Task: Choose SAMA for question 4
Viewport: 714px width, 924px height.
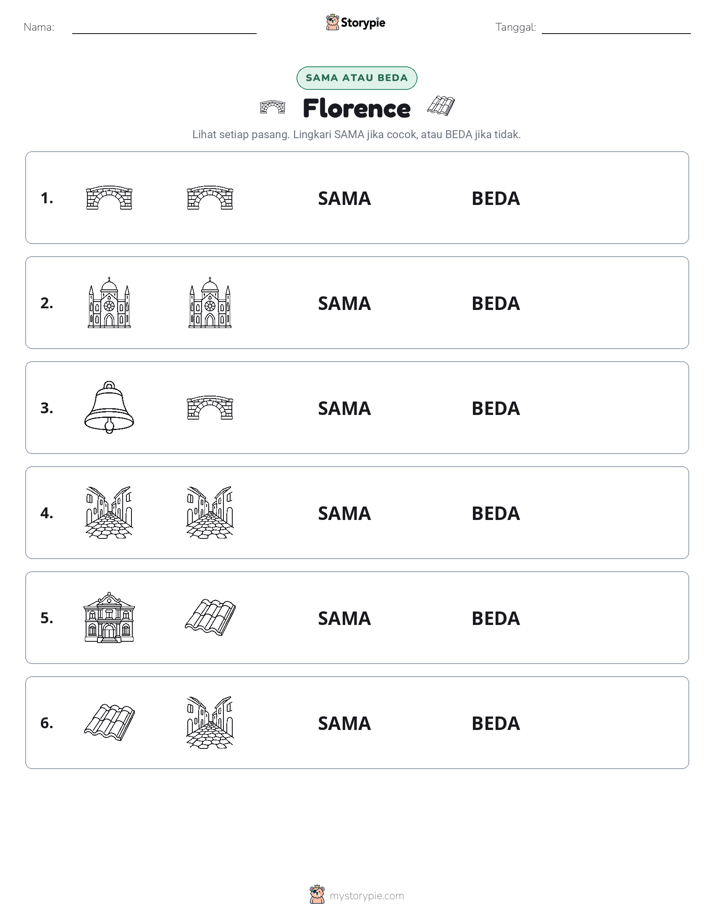Action: pyautogui.click(x=344, y=513)
